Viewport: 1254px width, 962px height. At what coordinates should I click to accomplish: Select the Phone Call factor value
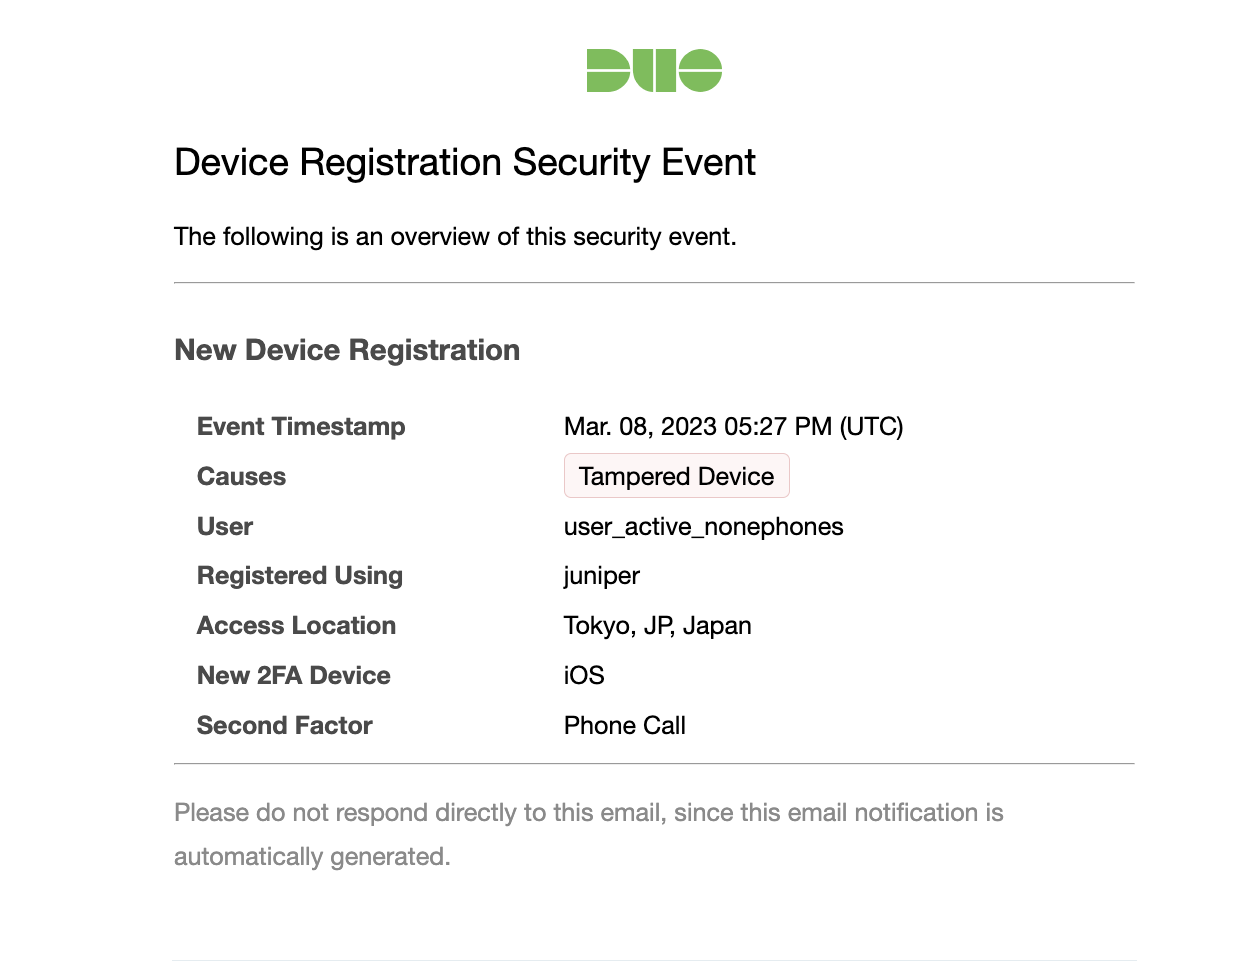coord(624,726)
